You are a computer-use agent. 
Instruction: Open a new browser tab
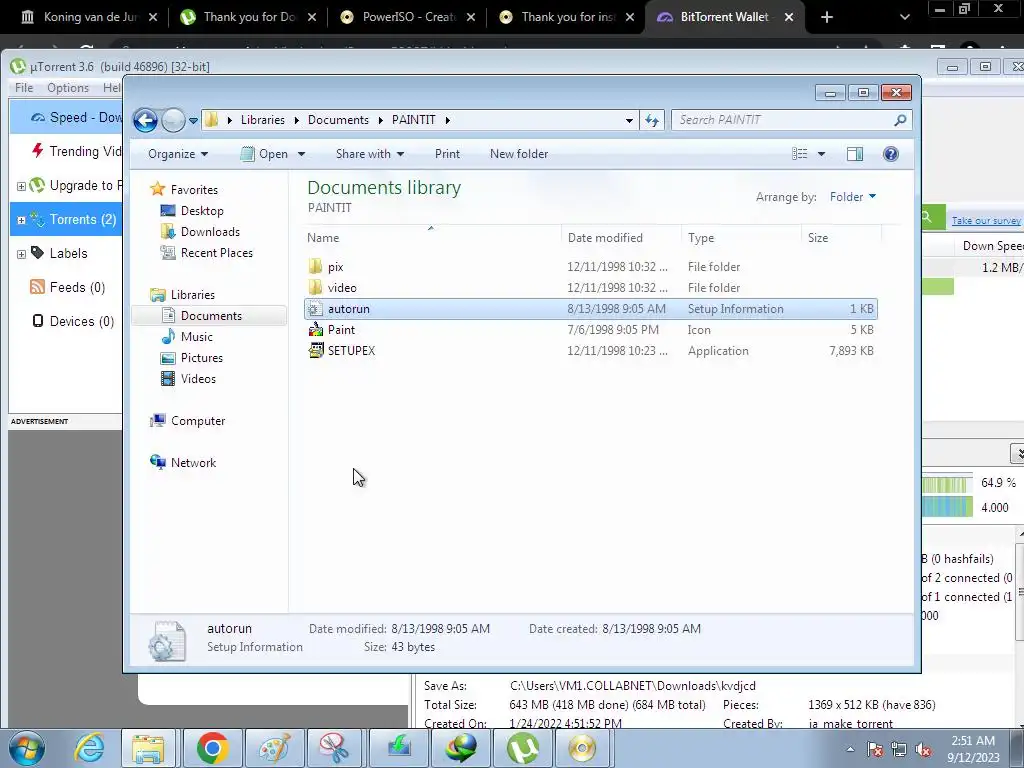pos(827,17)
